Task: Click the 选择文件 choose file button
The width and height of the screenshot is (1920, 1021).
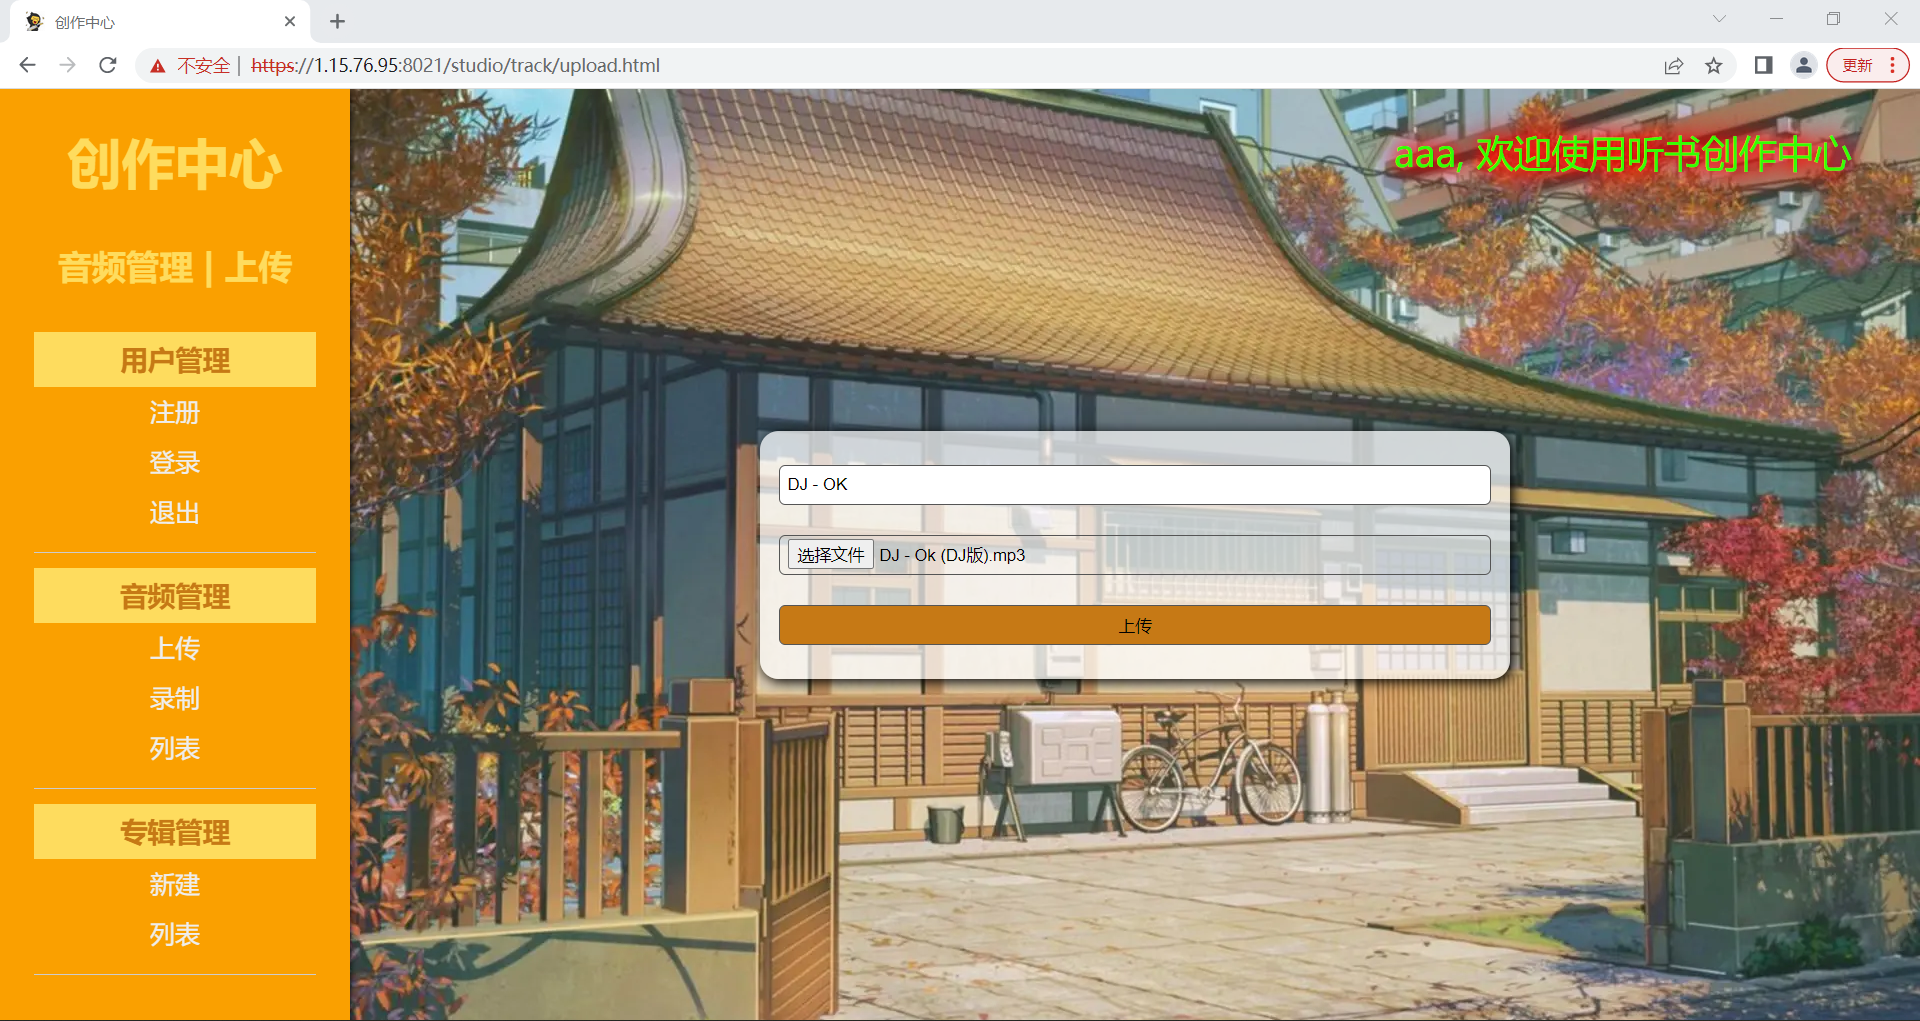Action: pyautogui.click(x=830, y=555)
